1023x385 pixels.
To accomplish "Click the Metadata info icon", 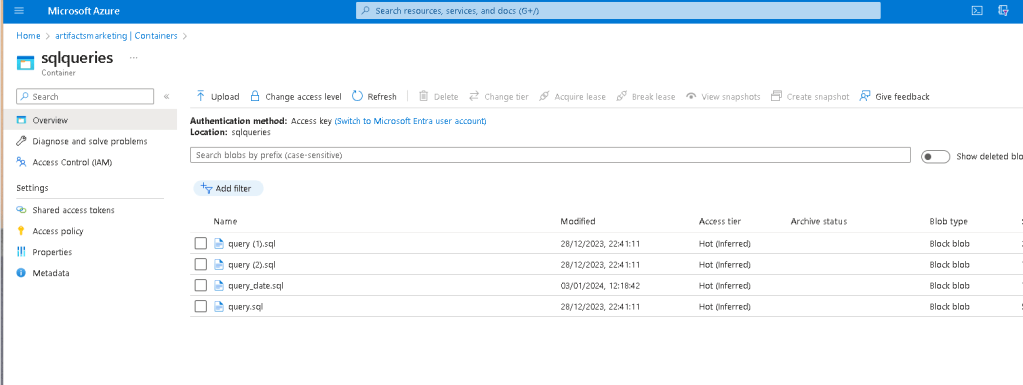I will coord(22,273).
